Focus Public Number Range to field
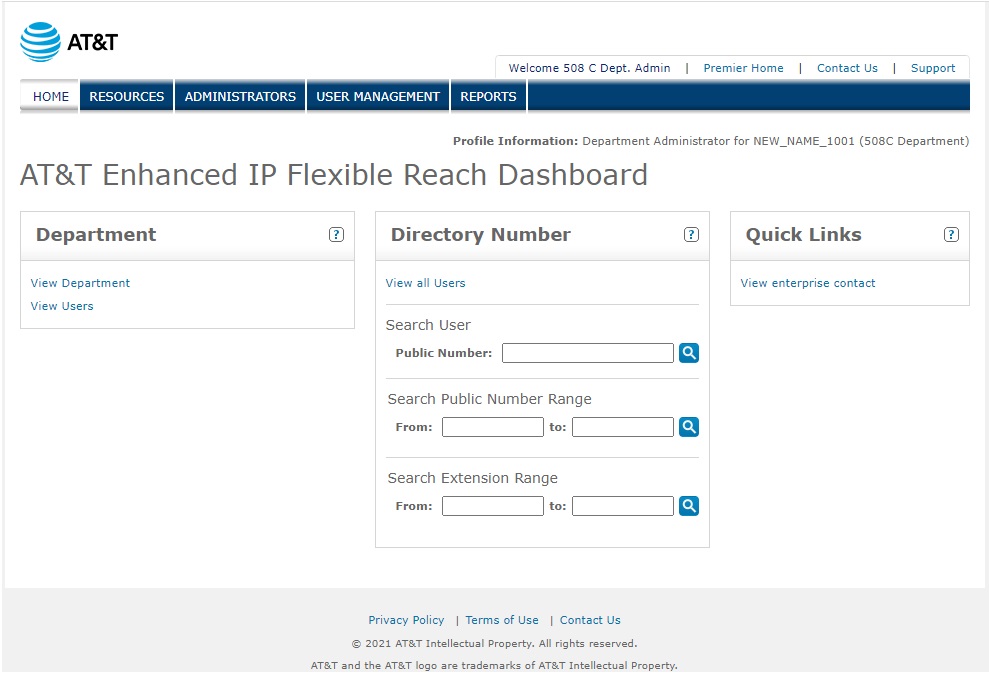 click(x=623, y=427)
